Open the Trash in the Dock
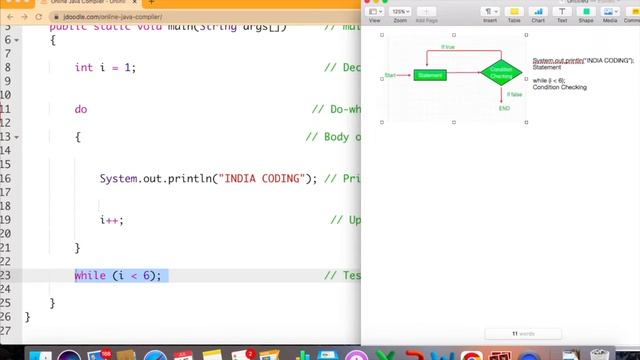640x360 pixels. pos(599,355)
